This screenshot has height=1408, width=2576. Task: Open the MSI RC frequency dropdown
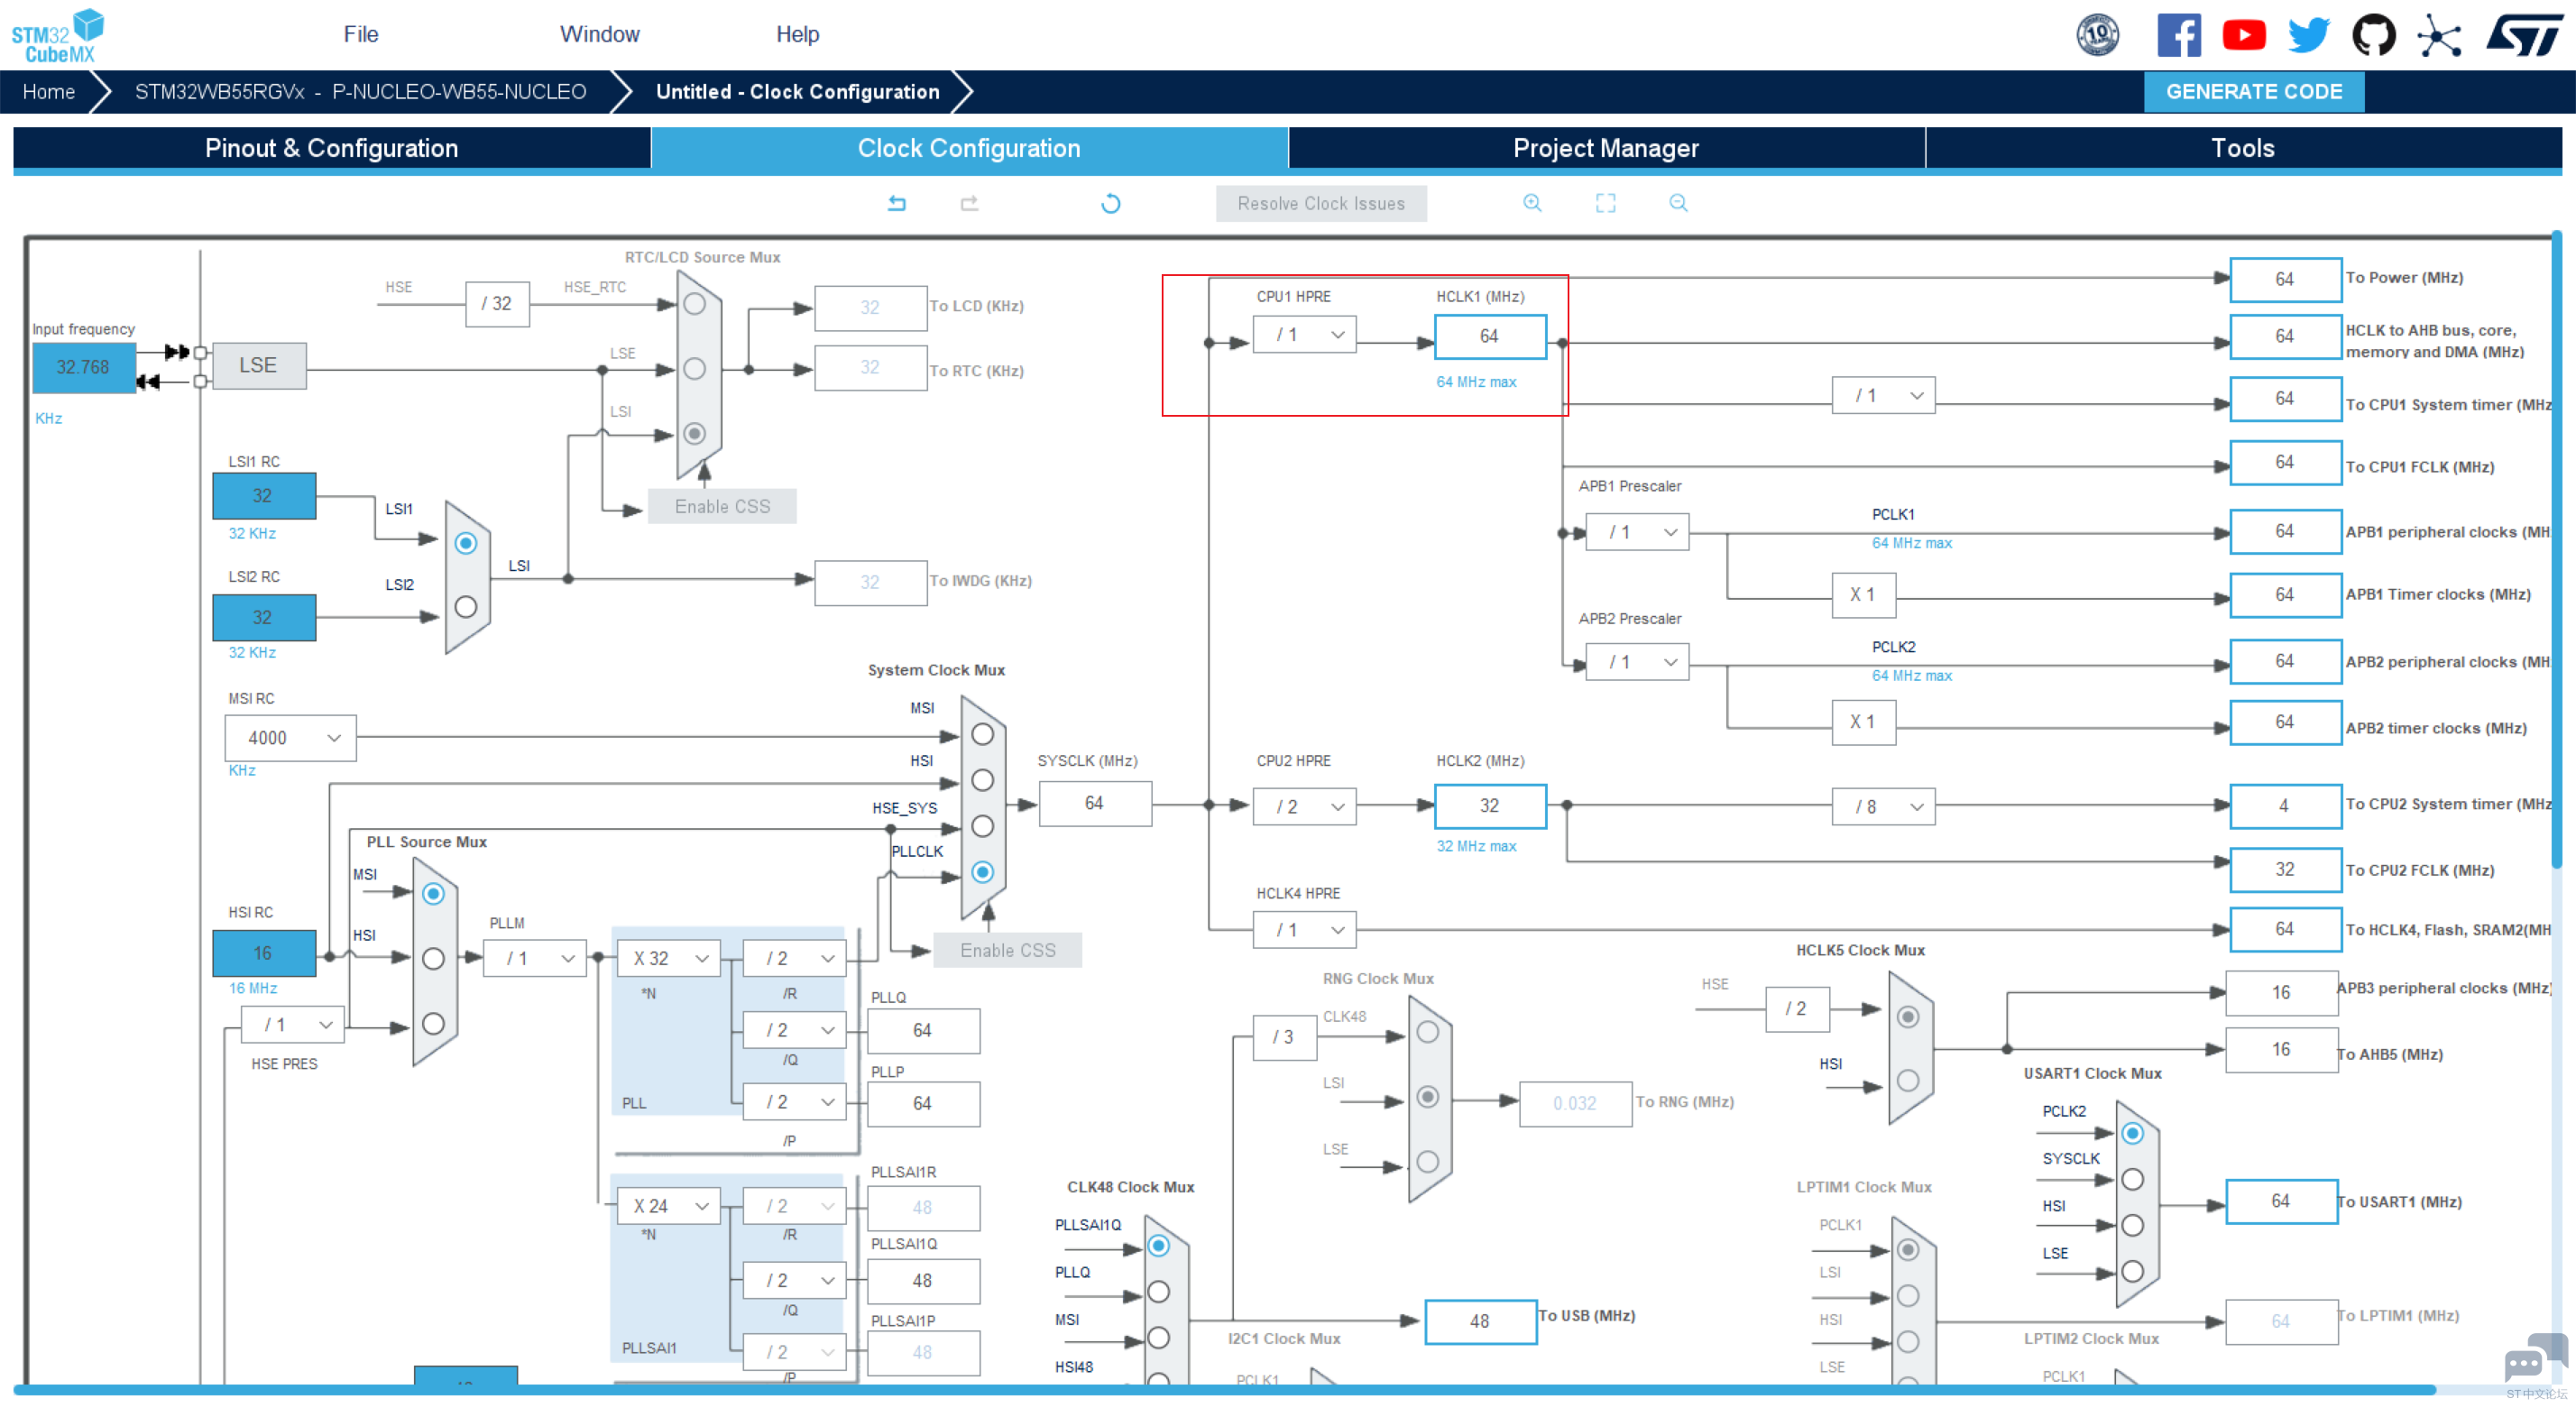(290, 738)
